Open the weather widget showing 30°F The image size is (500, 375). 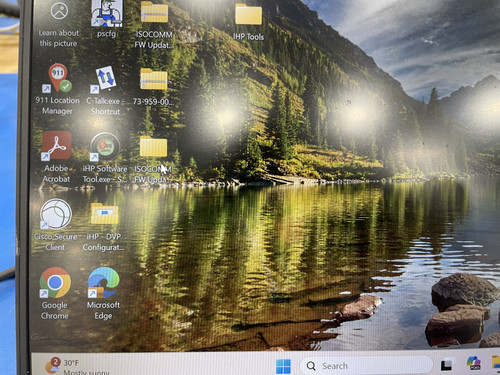(77, 366)
